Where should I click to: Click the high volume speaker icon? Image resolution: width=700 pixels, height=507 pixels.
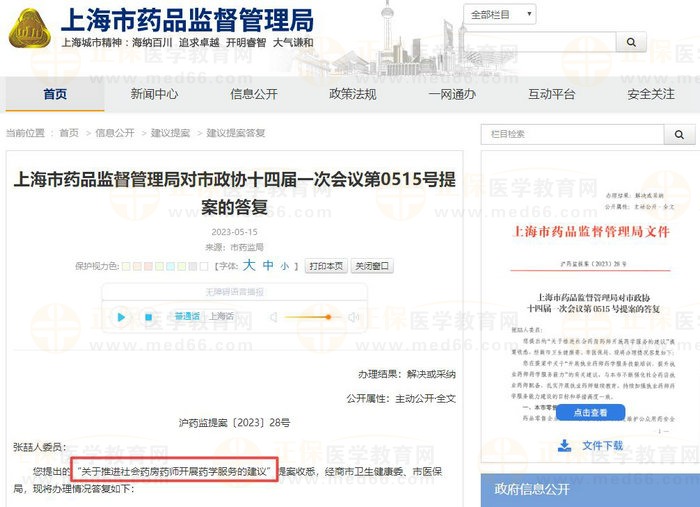351,317
